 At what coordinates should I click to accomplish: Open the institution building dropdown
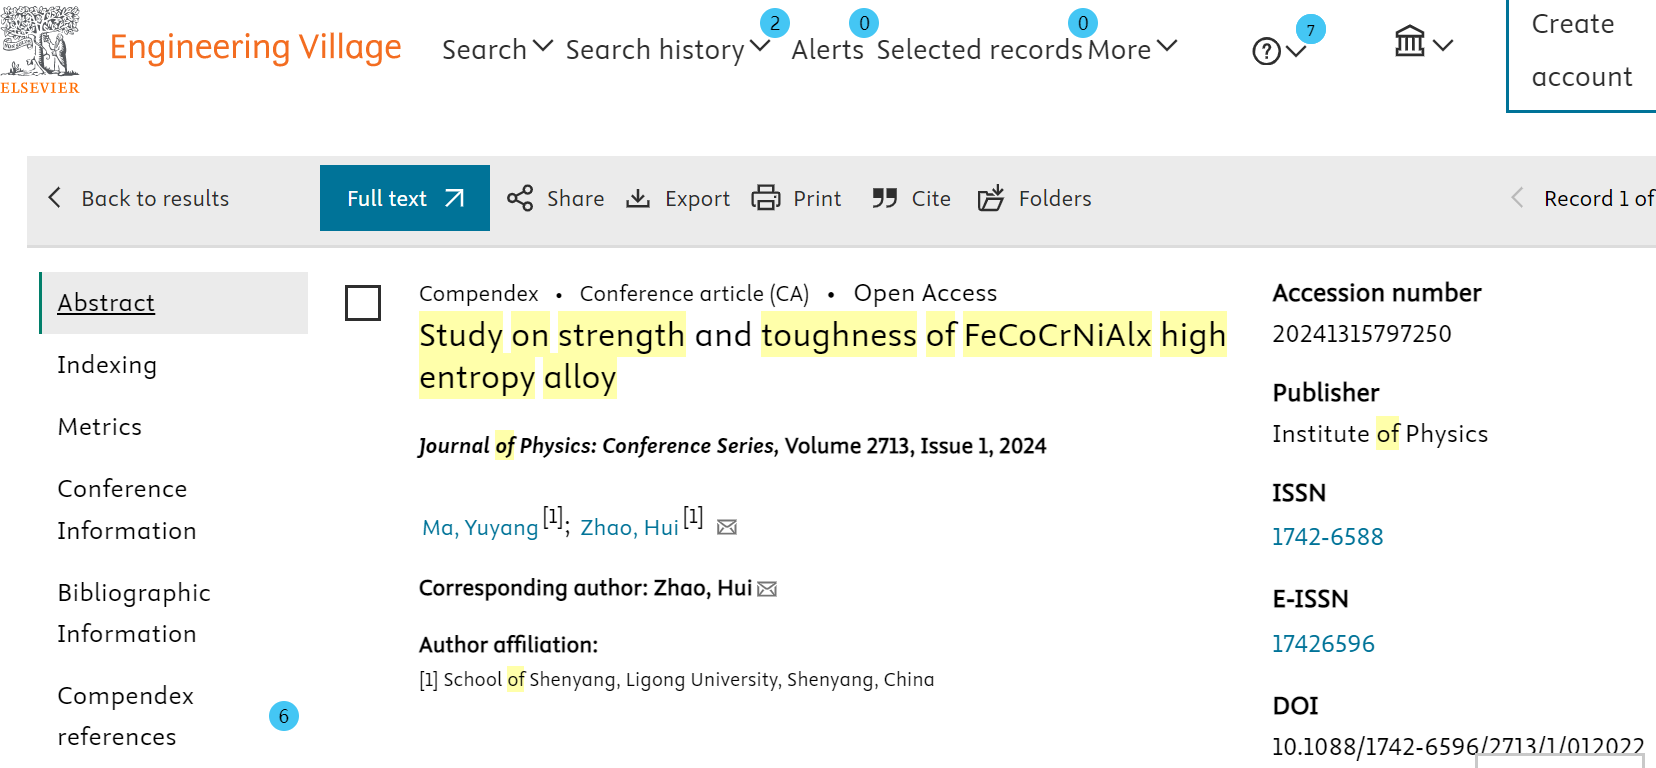coord(1424,43)
